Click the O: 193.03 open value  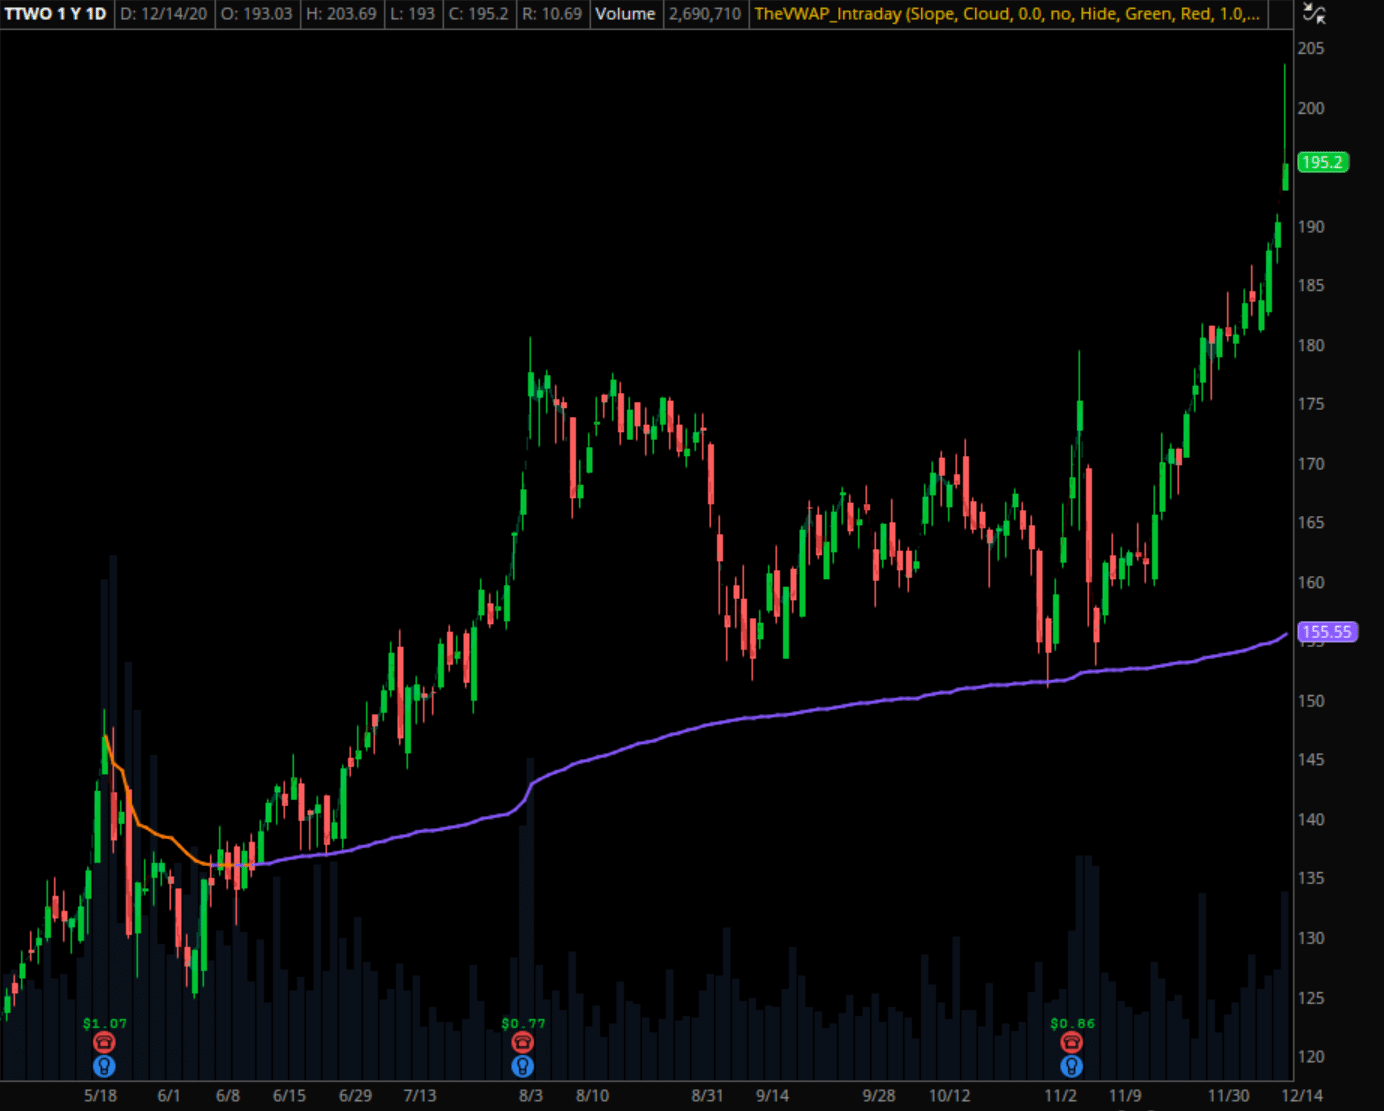click(257, 14)
